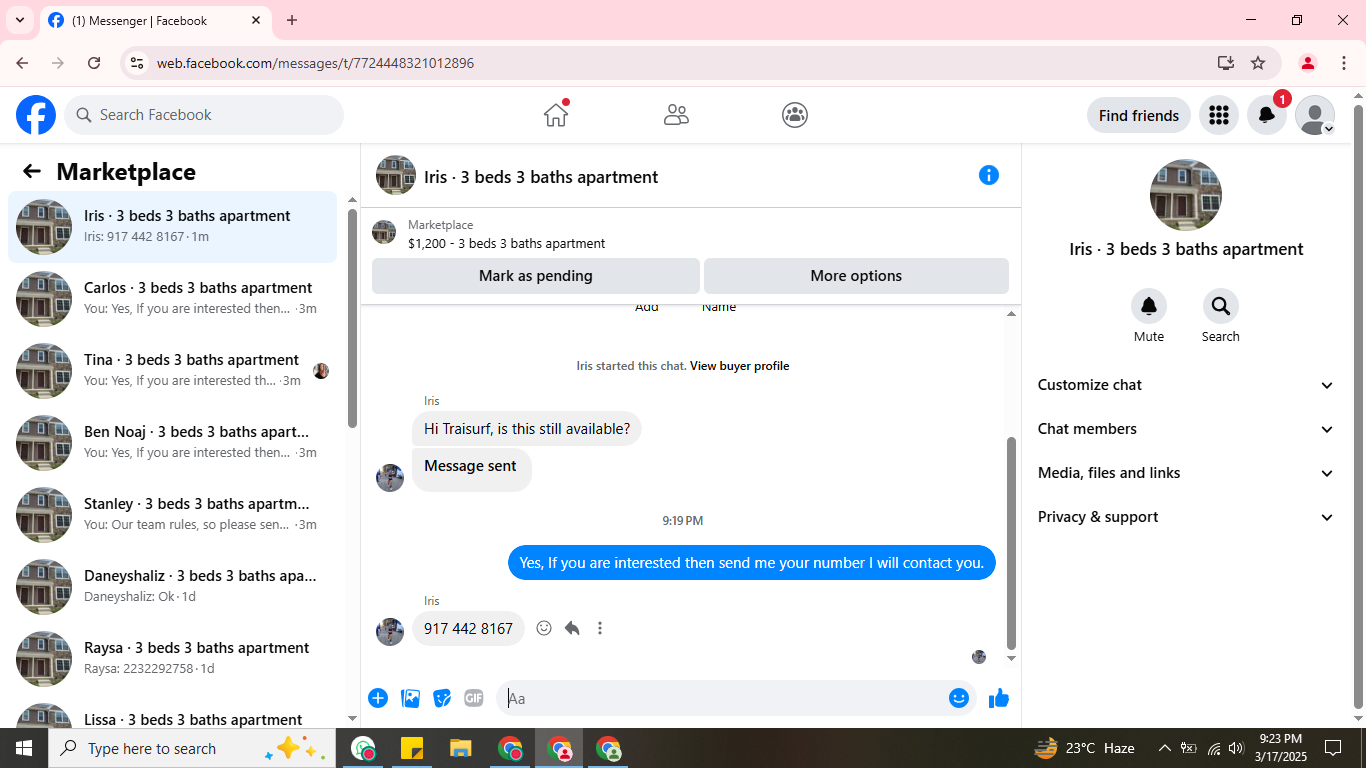Screen dimensions: 1366x768
Task: Open Sticky Notes from the taskbar
Action: pos(411,748)
